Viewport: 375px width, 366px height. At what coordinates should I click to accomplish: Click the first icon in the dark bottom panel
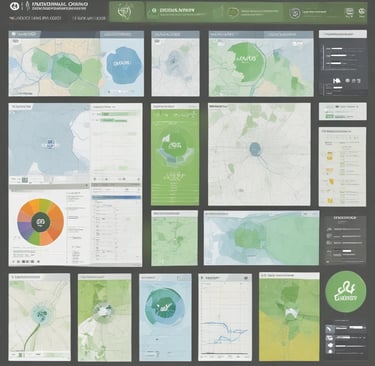coord(329,329)
